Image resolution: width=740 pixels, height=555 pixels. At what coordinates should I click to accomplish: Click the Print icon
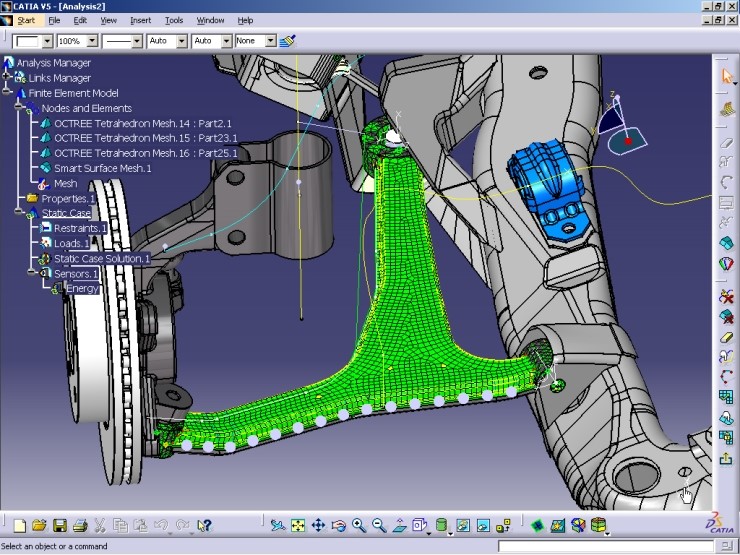pyautogui.click(x=81, y=525)
